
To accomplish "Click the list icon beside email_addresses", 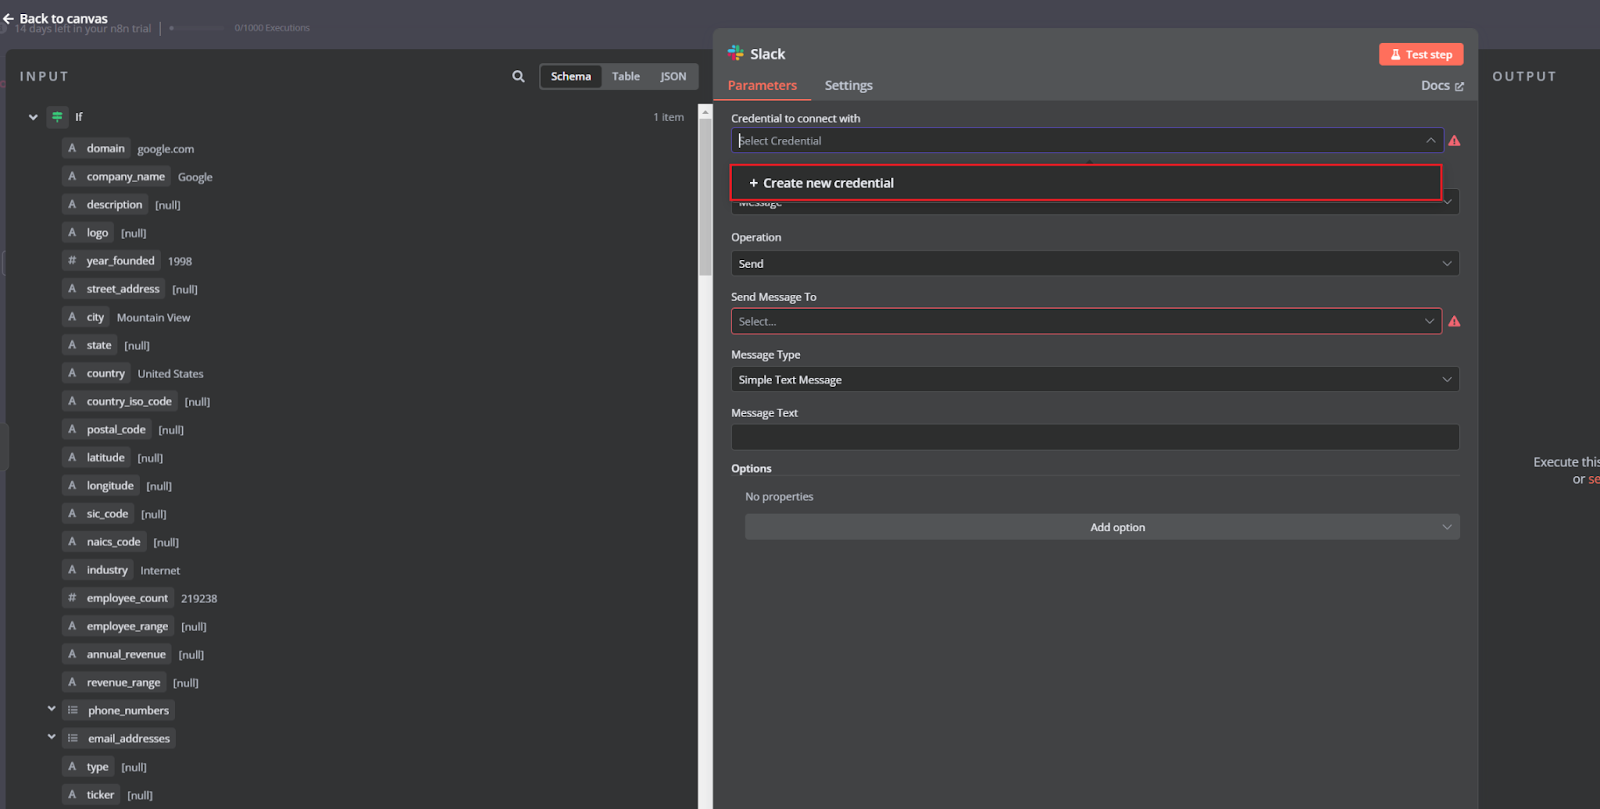I will [x=73, y=738].
